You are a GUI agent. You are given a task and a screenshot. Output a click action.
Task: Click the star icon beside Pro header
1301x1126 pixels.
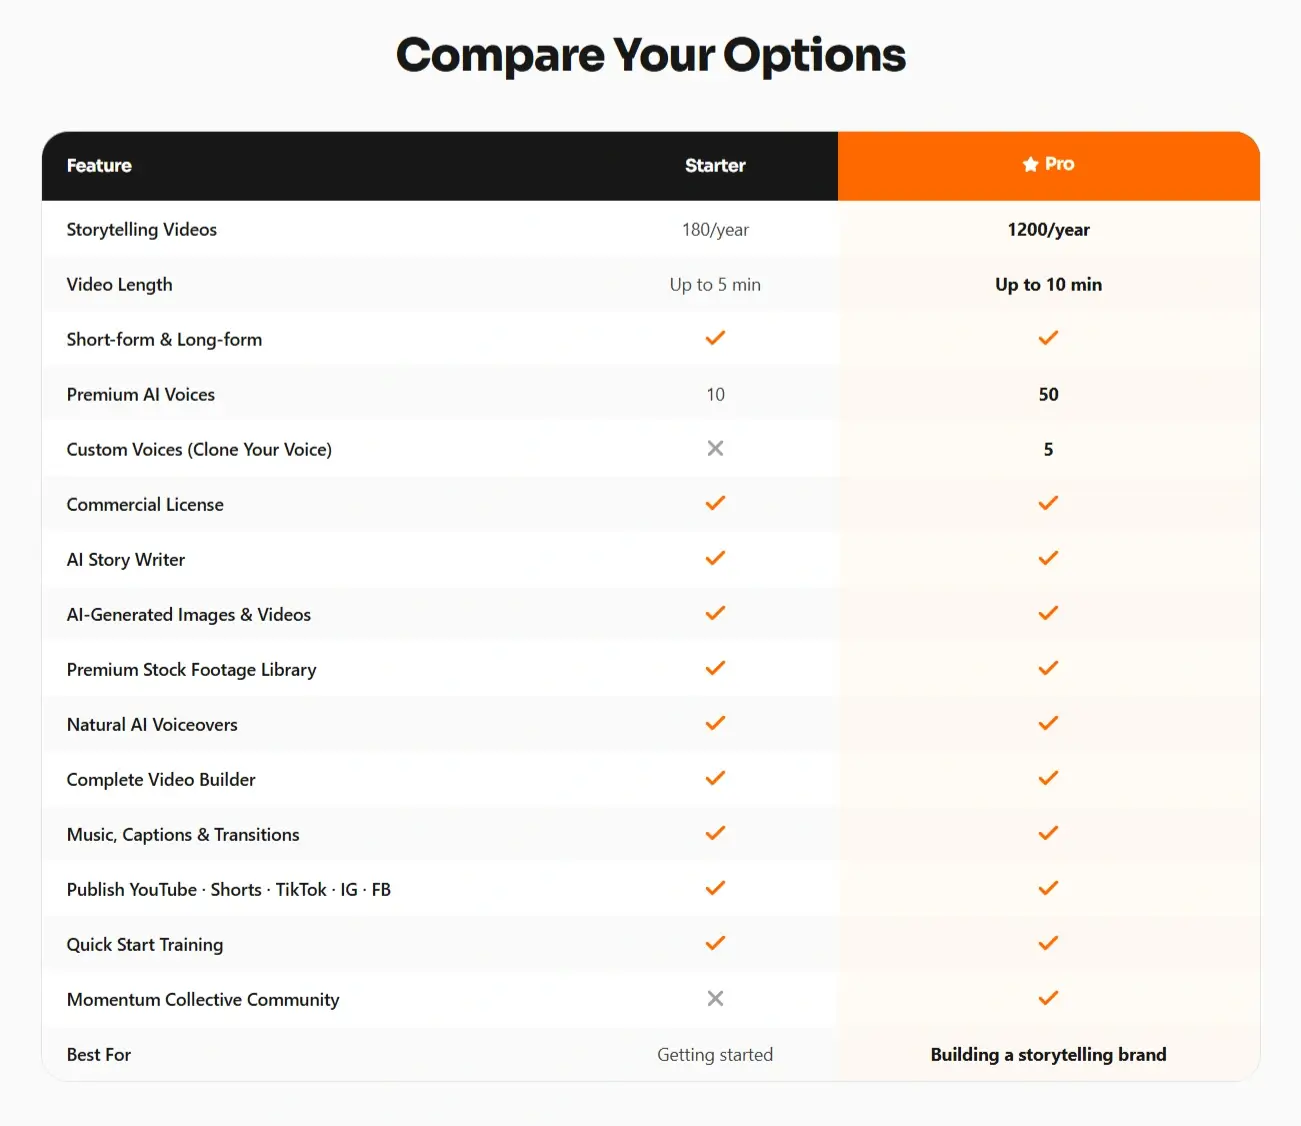[1030, 164]
